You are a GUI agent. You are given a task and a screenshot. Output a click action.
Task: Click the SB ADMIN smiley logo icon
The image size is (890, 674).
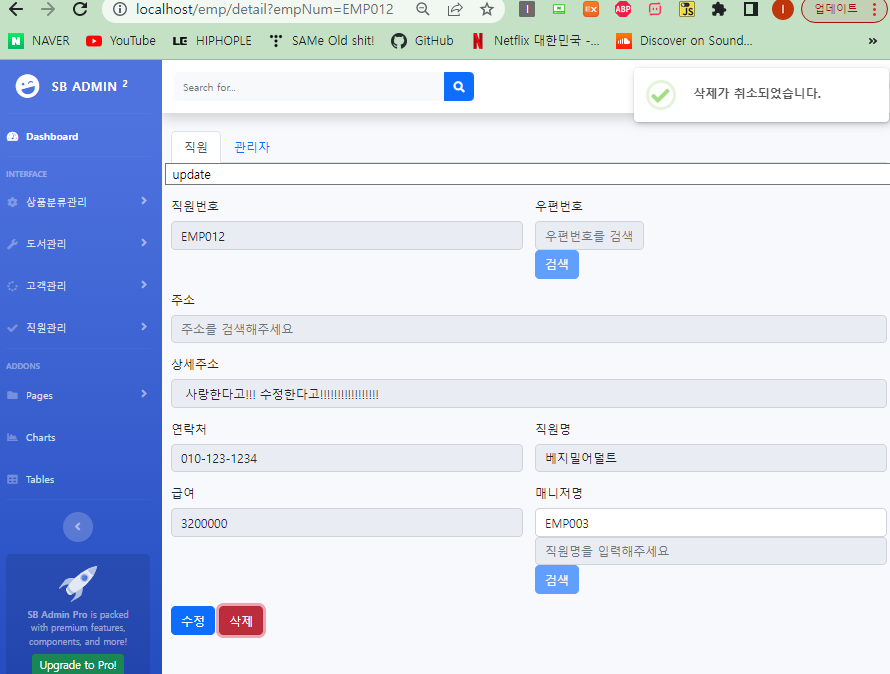pyautogui.click(x=27, y=86)
